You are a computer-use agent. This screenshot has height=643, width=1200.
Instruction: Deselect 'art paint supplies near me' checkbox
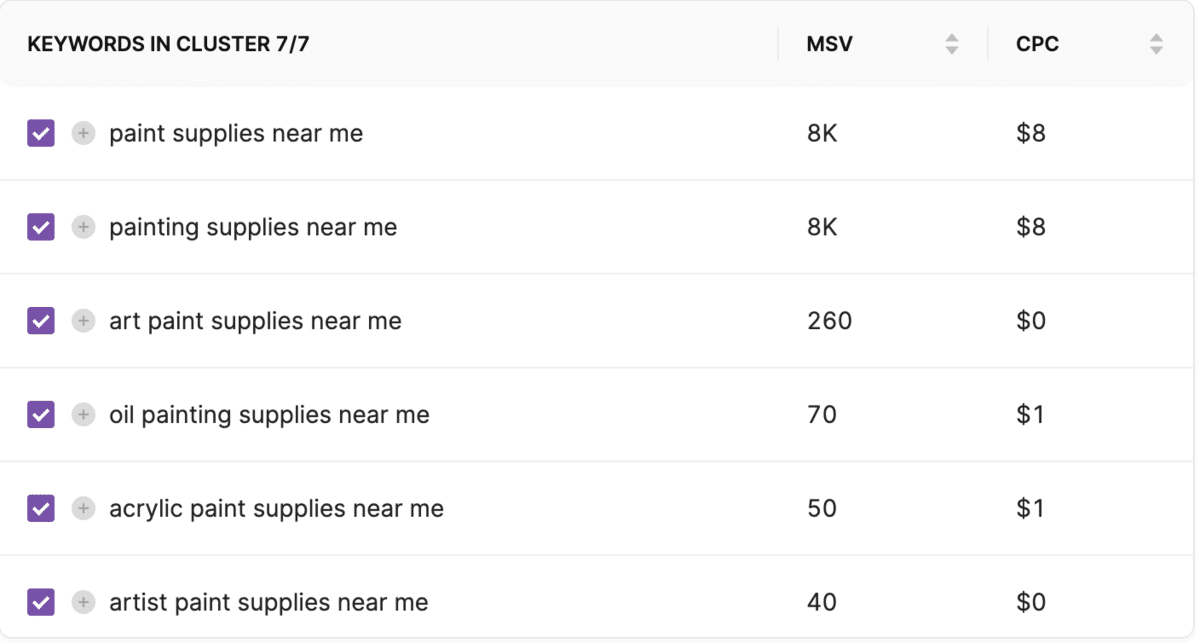pos(41,321)
